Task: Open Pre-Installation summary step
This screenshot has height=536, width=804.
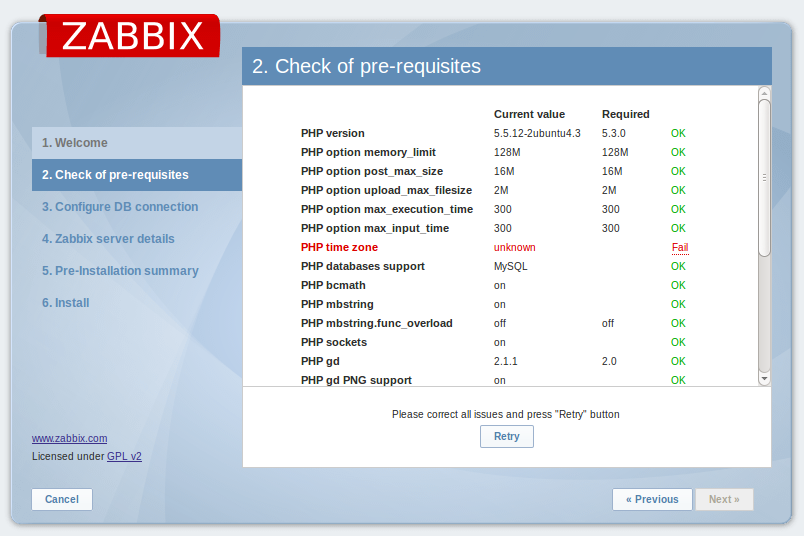Action: click(x=120, y=271)
